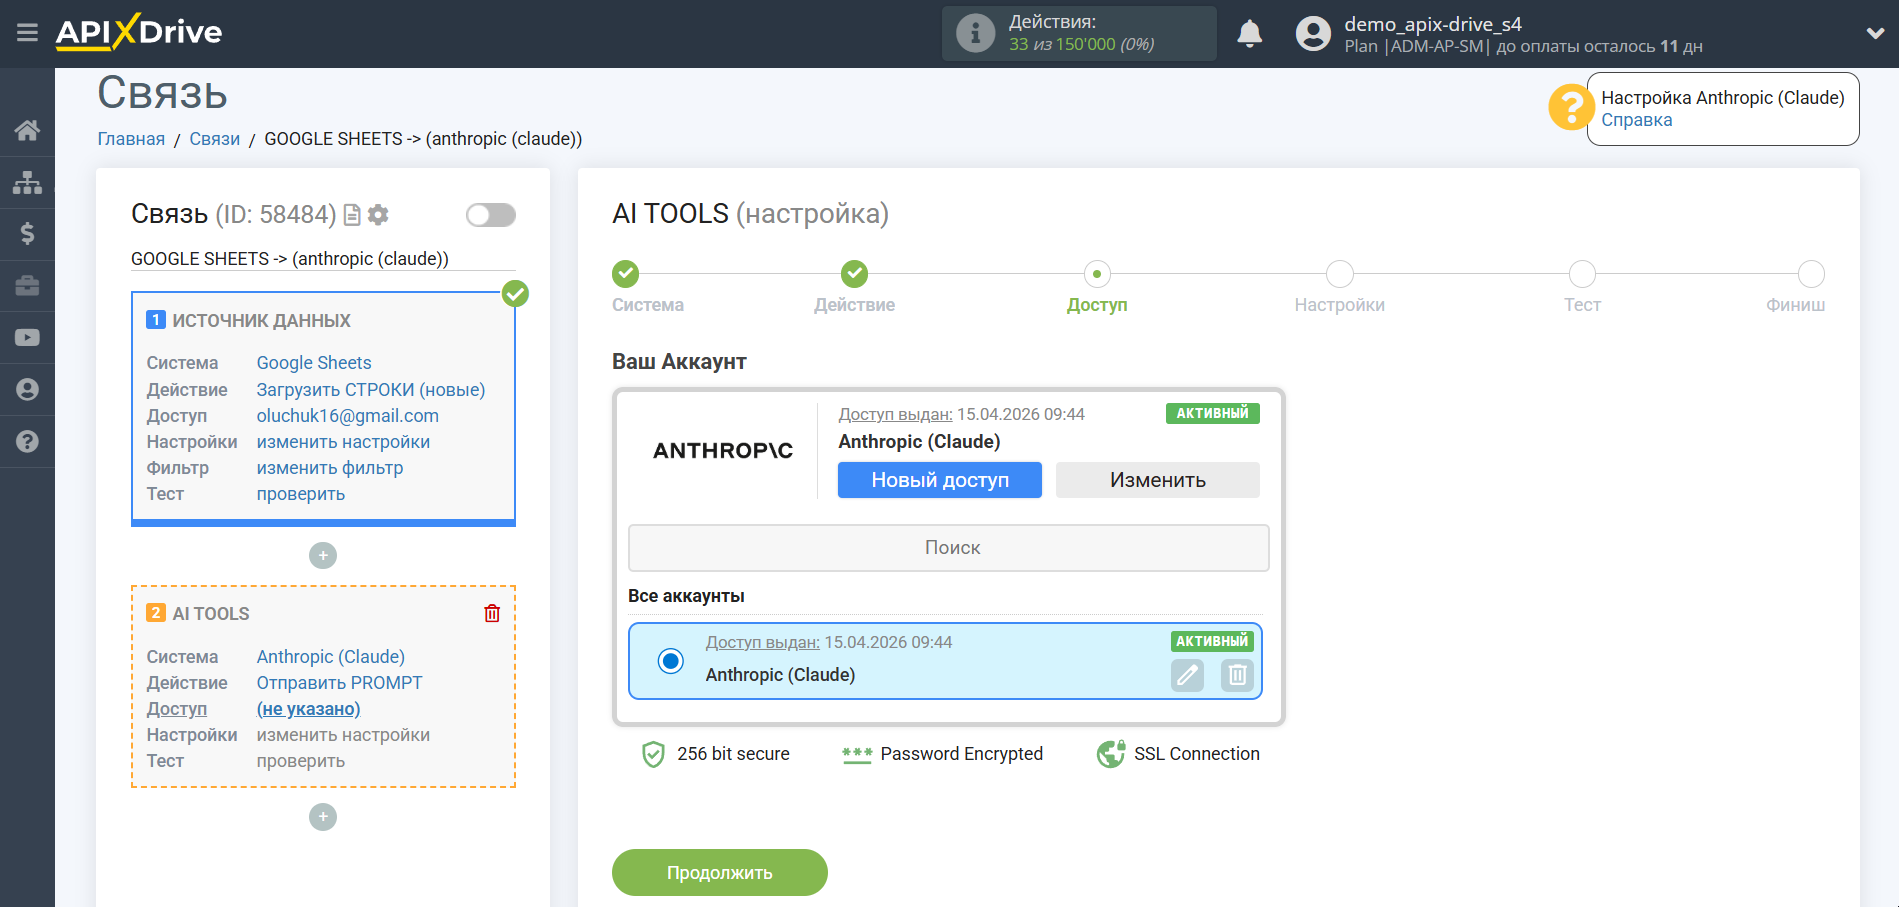
Task: Open the YouTube video icon in sidebar
Action: pyautogui.click(x=27, y=338)
